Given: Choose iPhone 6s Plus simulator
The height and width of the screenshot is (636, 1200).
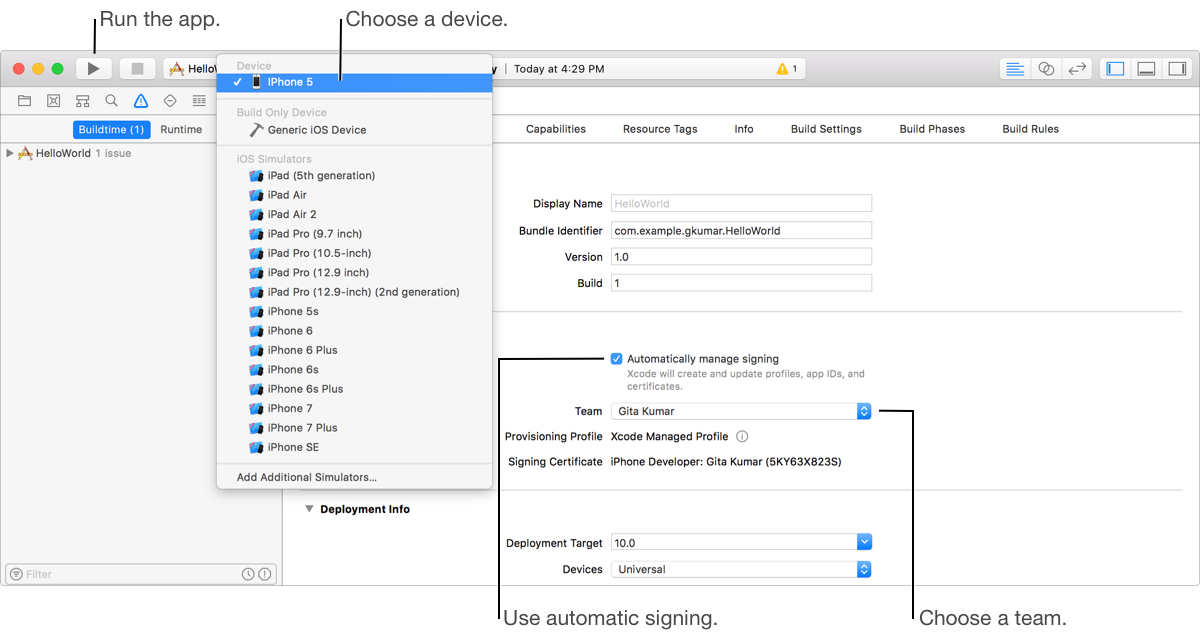Looking at the screenshot, I should [354, 389].
